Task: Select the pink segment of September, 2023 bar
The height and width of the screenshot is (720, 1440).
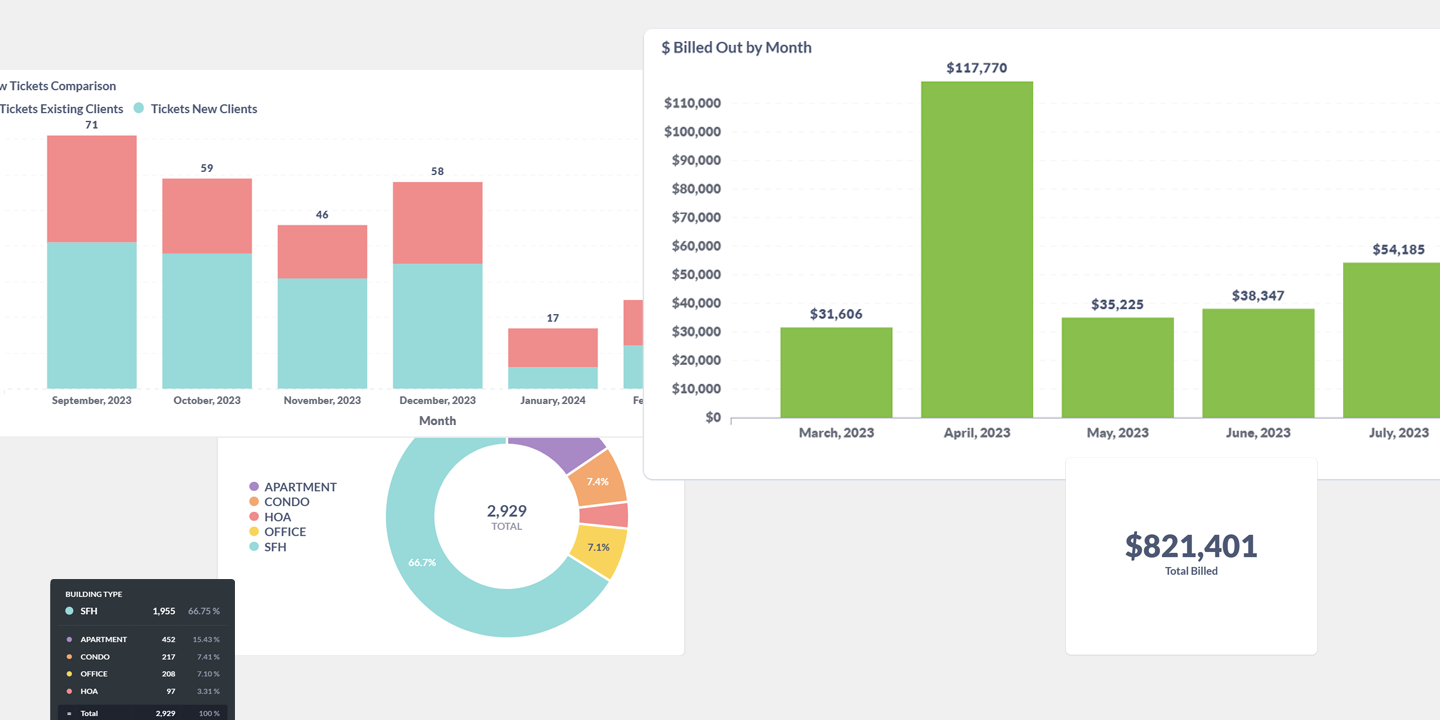Action: click(92, 189)
